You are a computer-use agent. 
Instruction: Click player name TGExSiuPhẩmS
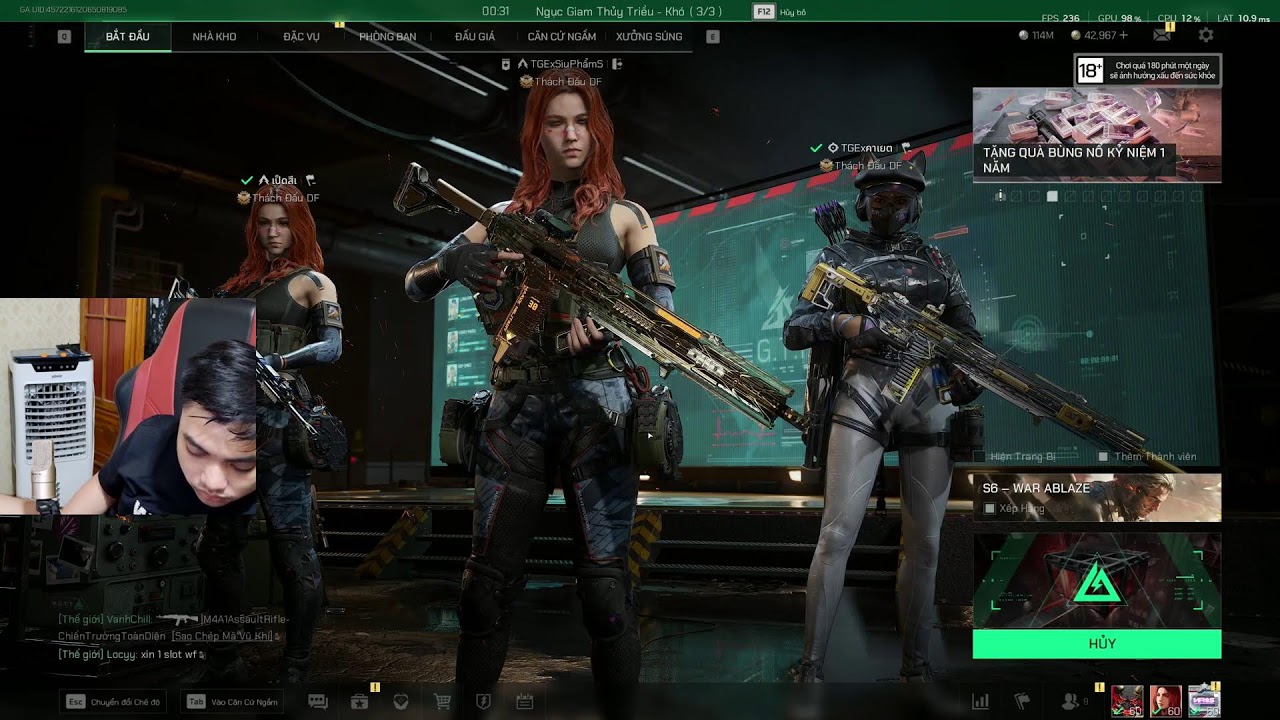[567, 64]
